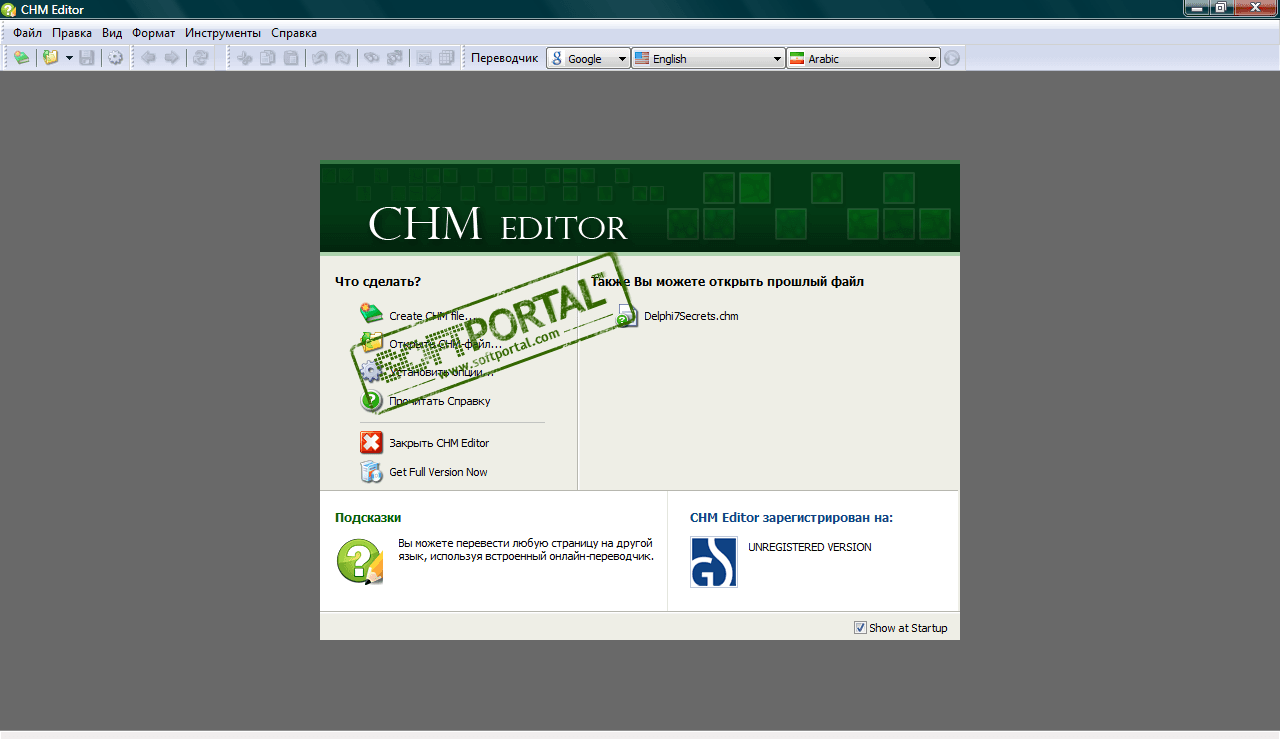Open the Arabic target language dropdown
The image size is (1280, 740).
(864, 58)
